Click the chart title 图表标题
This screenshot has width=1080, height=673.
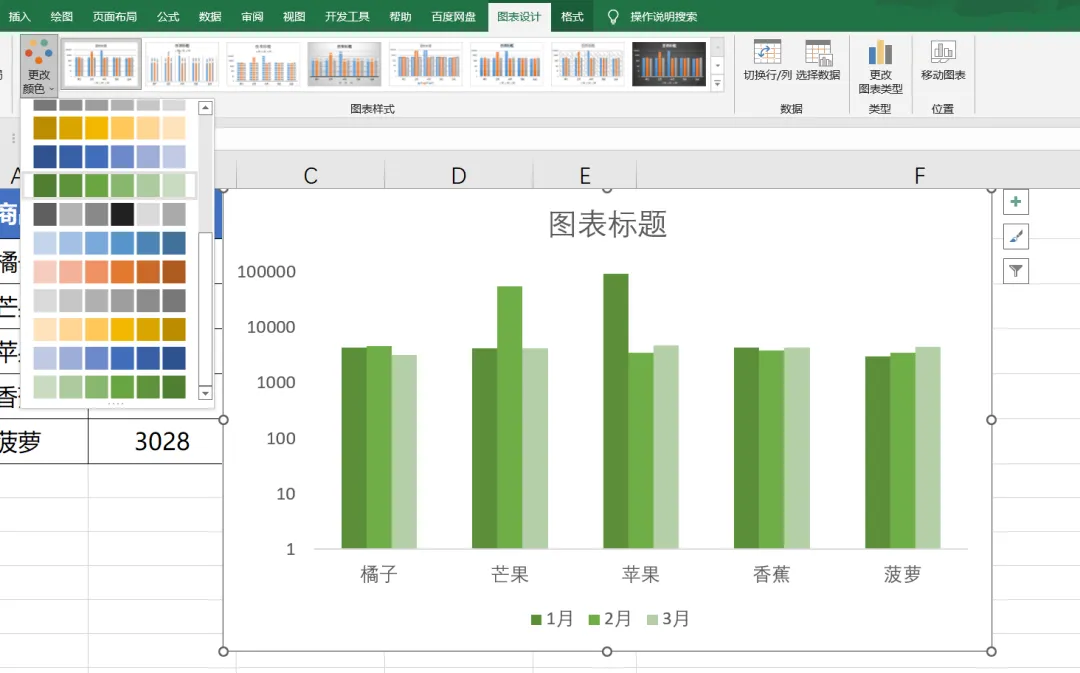pos(608,225)
